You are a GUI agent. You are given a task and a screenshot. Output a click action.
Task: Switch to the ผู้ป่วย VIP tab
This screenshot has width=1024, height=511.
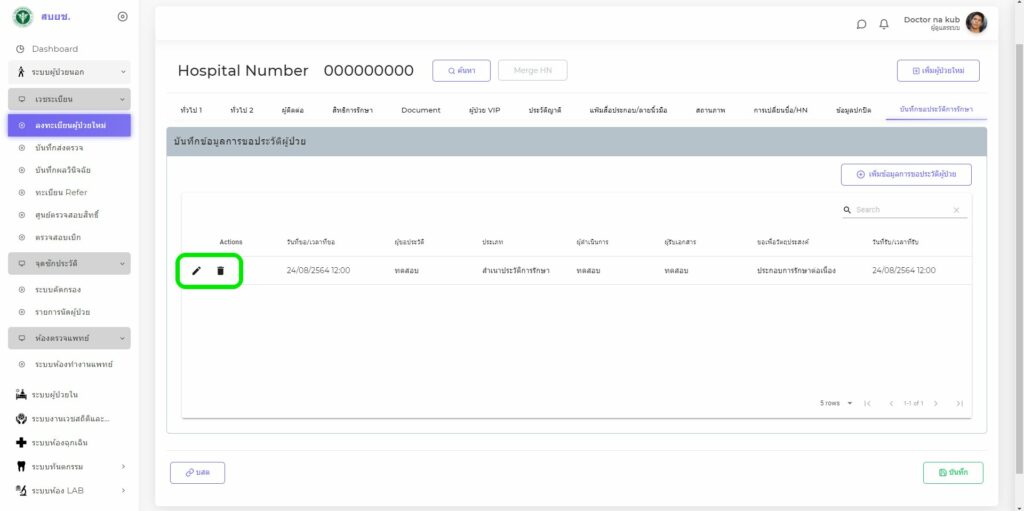point(484,110)
